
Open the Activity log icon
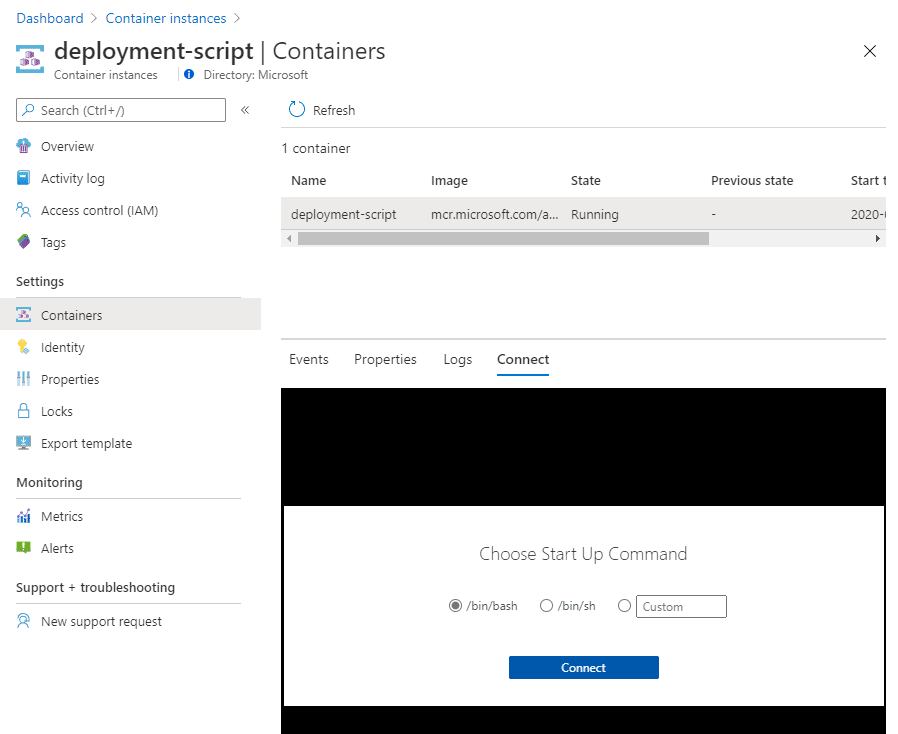point(23,178)
